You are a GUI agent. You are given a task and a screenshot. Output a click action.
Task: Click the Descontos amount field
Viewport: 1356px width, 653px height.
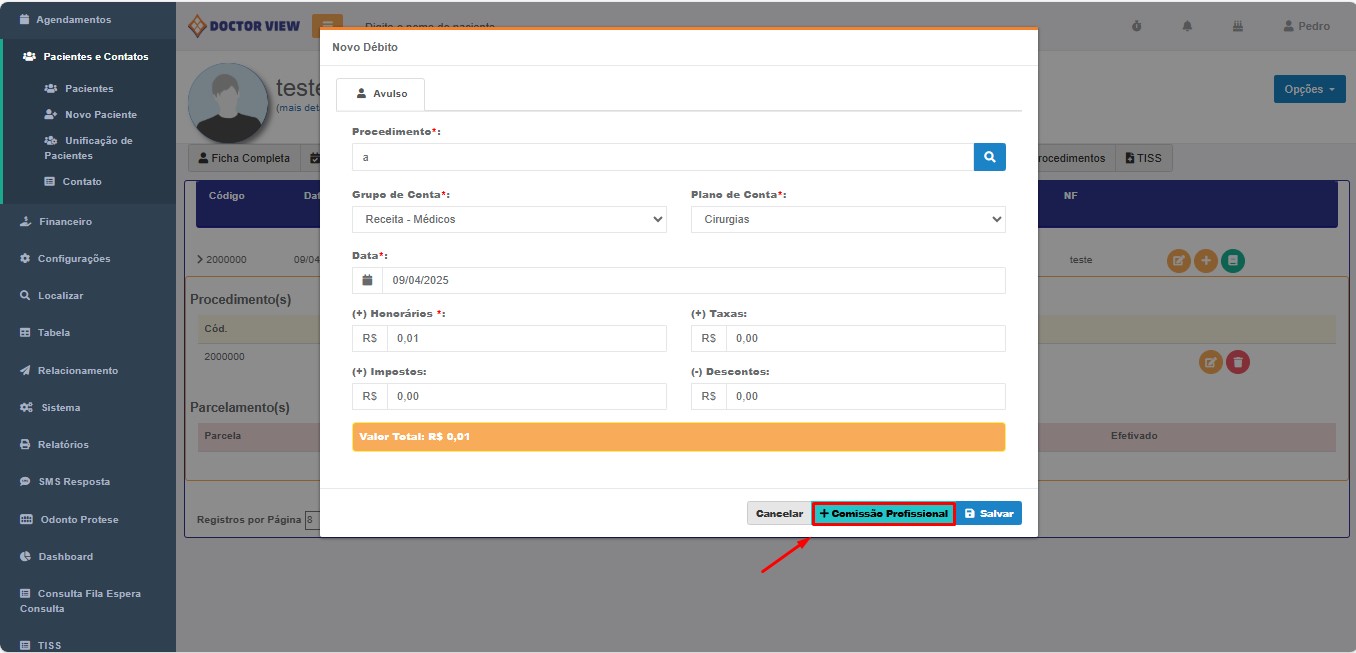(x=865, y=397)
